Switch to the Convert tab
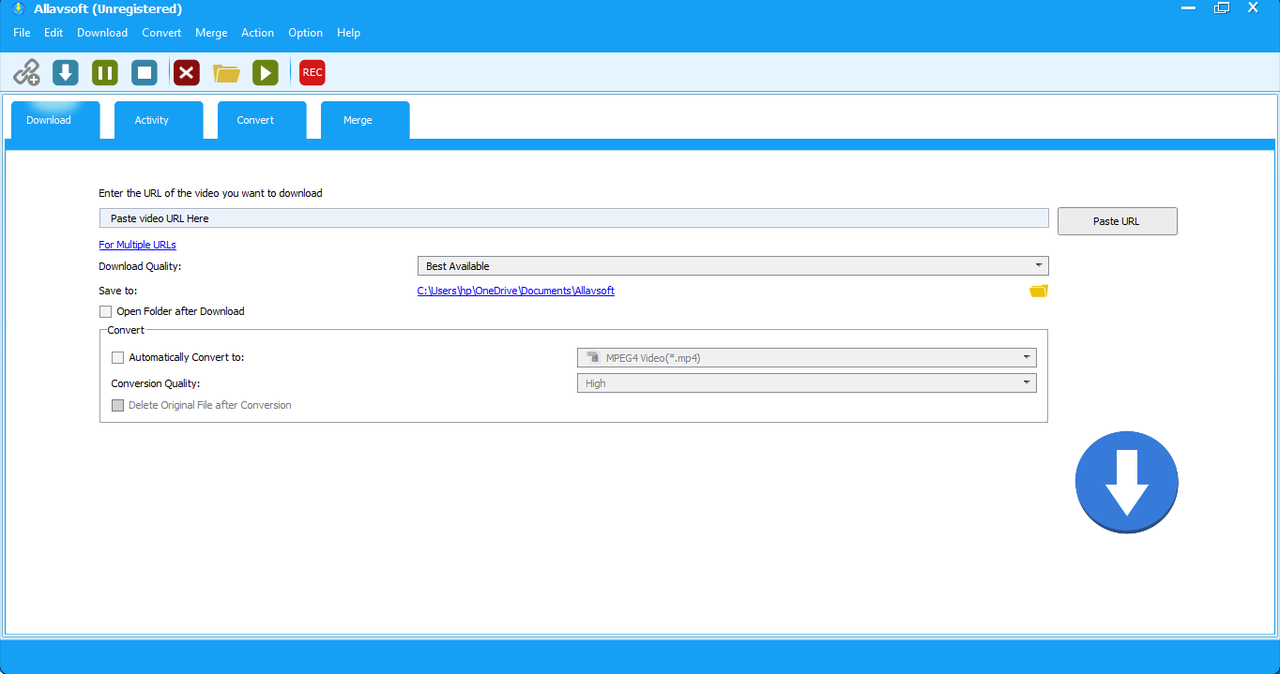The image size is (1280, 674). [x=262, y=120]
